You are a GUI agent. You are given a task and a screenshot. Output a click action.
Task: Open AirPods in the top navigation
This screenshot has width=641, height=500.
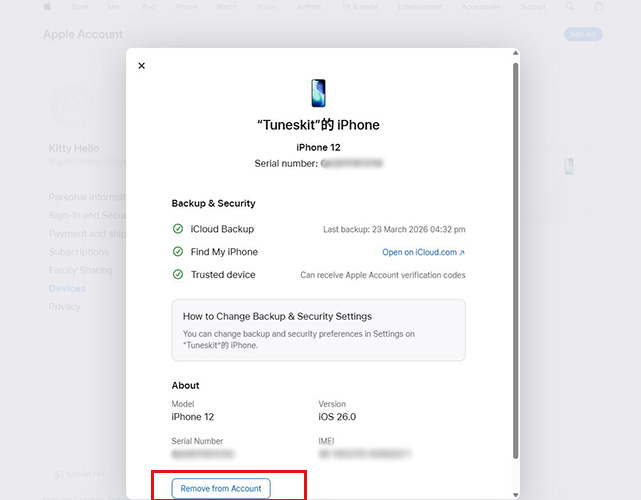pyautogui.click(x=309, y=7)
